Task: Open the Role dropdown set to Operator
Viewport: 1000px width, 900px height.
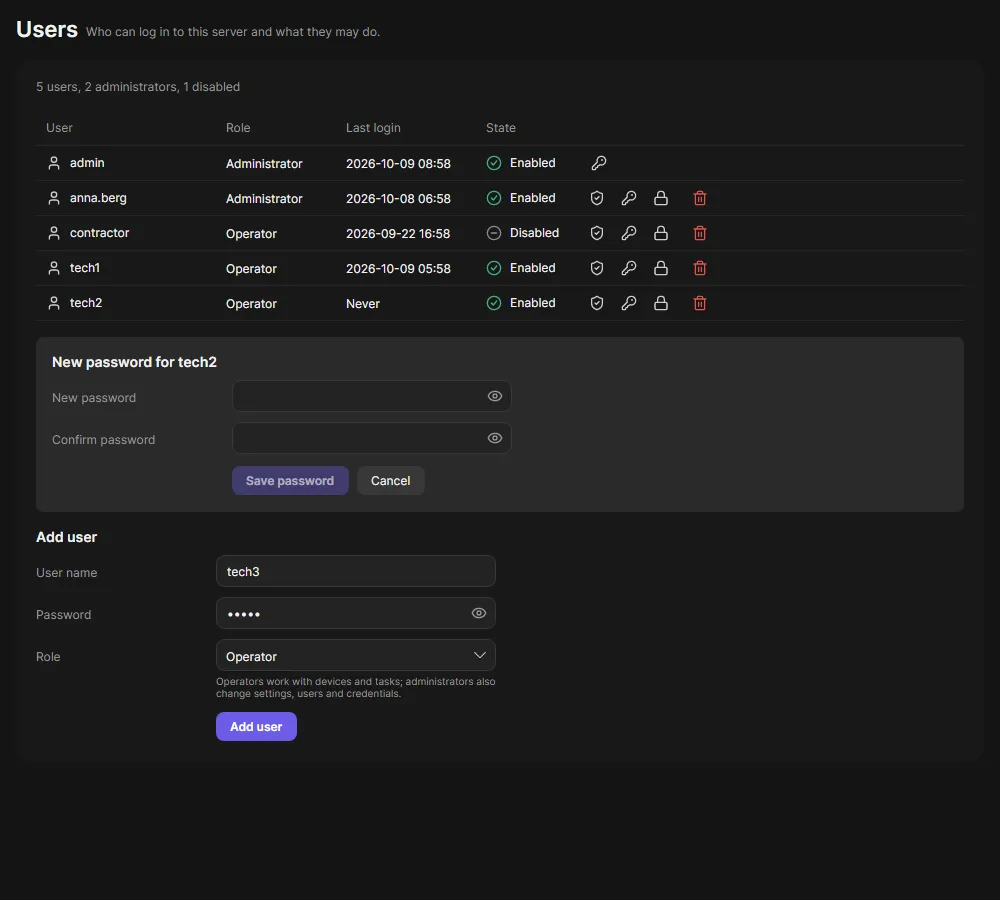Action: 355,656
